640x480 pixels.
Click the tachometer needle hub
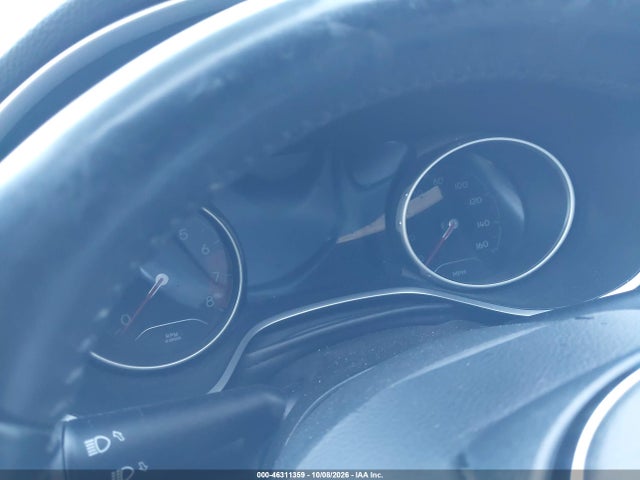162,280
